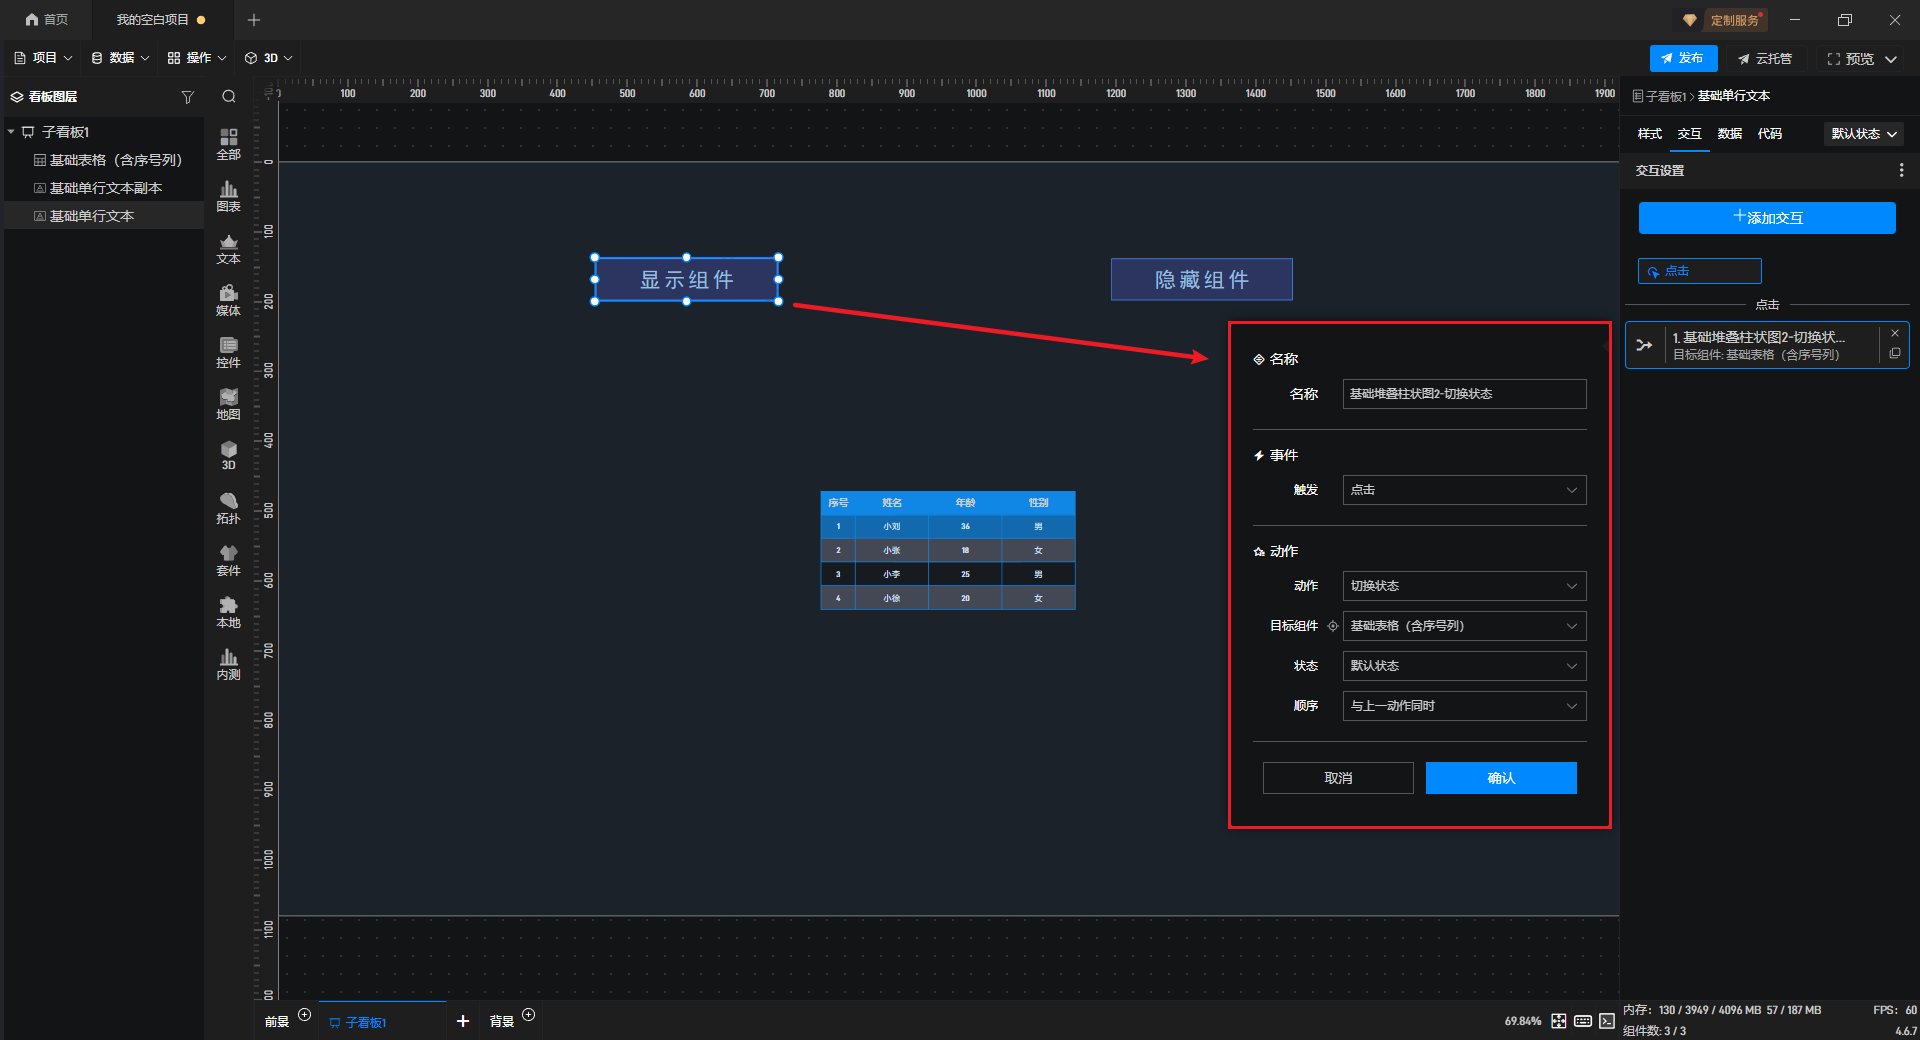The width and height of the screenshot is (1920, 1040).
Task: Open the 拓扑 topology components category
Action: point(228,508)
